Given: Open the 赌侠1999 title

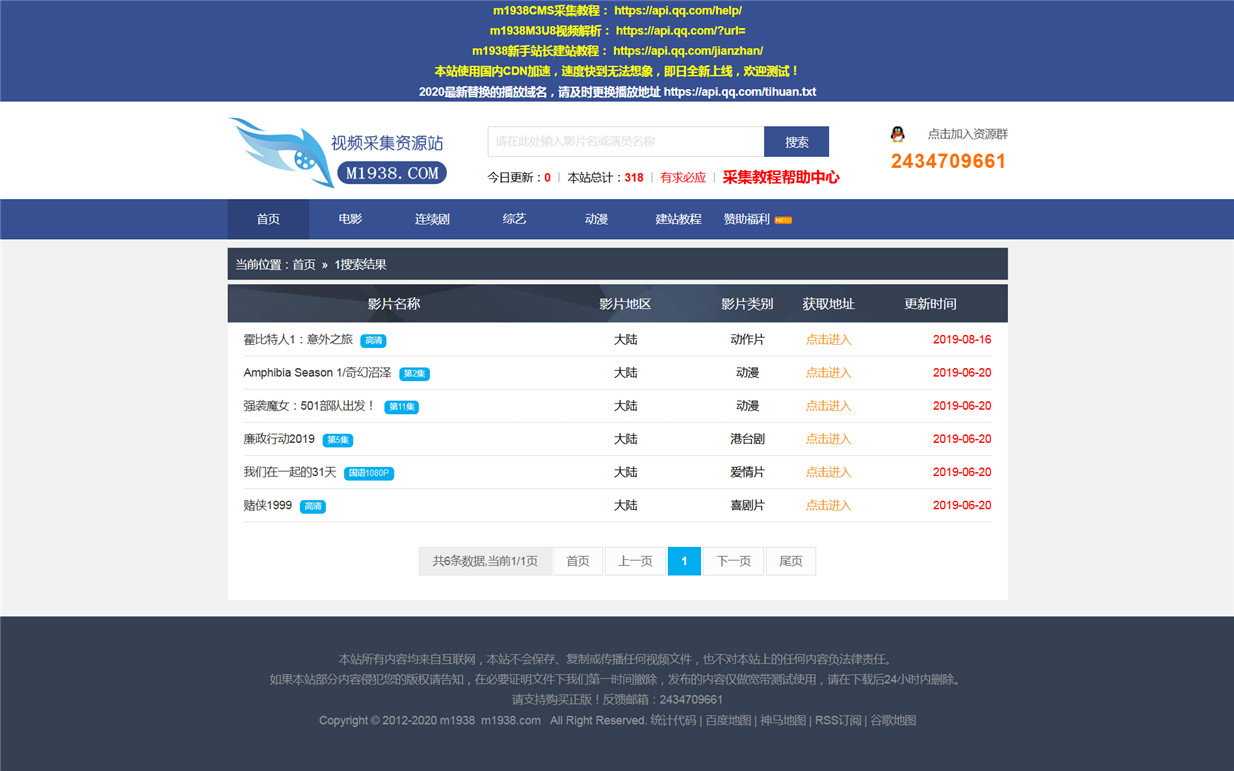Looking at the screenshot, I should coord(268,505).
